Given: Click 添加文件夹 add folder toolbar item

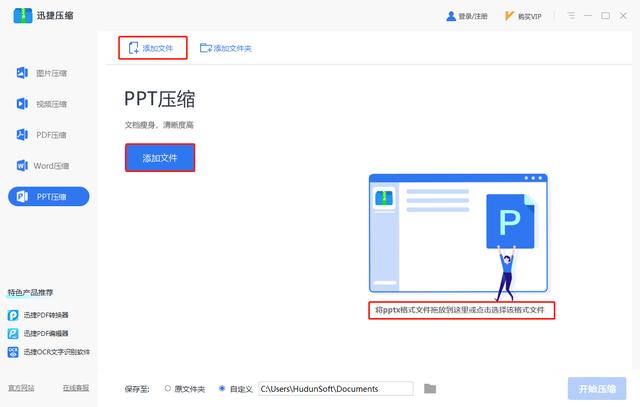Looking at the screenshot, I should (x=225, y=48).
